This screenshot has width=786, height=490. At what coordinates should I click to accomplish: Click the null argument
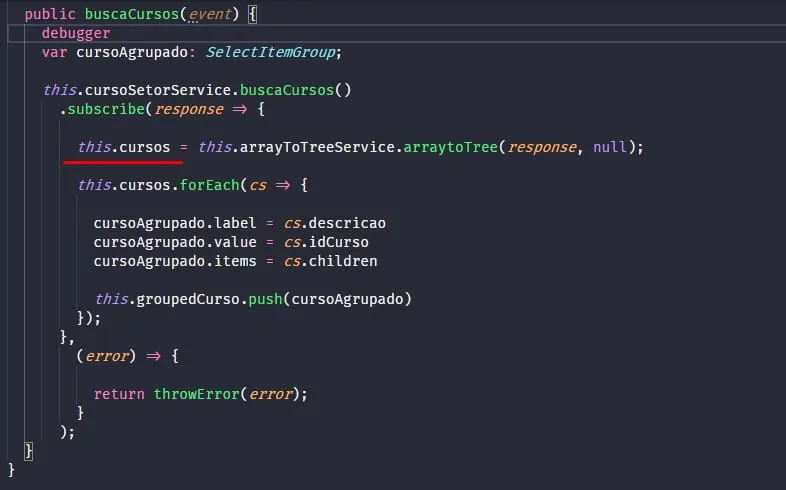point(610,147)
